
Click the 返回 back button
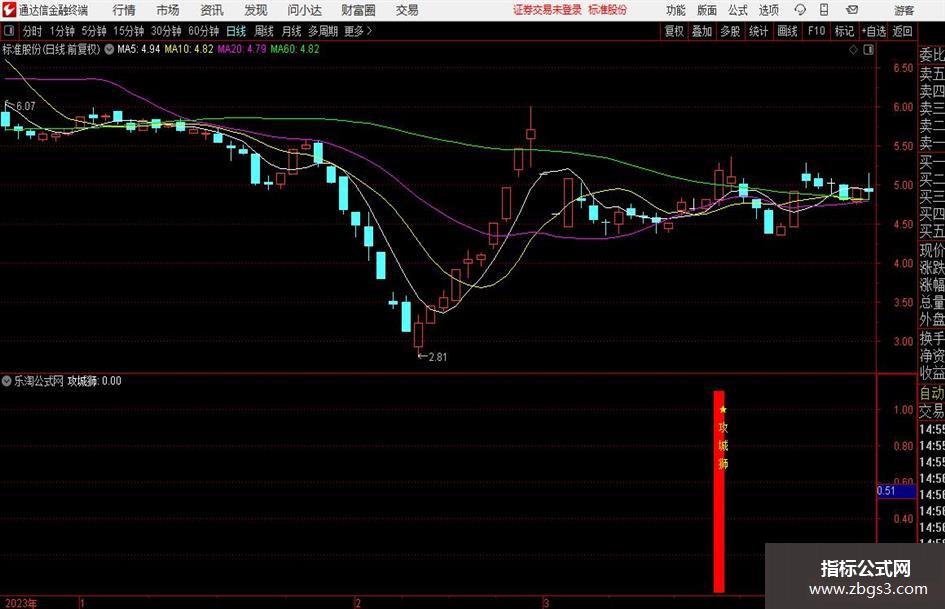click(902, 31)
